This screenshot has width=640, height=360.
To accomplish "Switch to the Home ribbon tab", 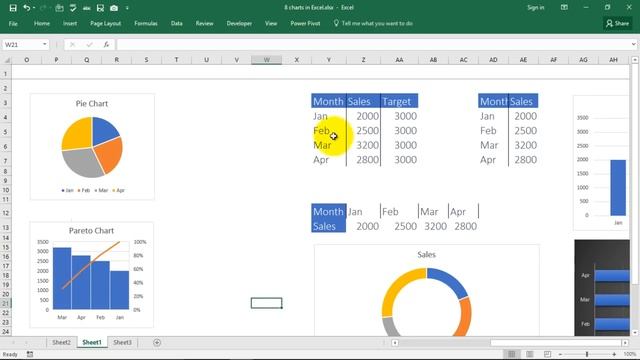I will click(x=42, y=24).
